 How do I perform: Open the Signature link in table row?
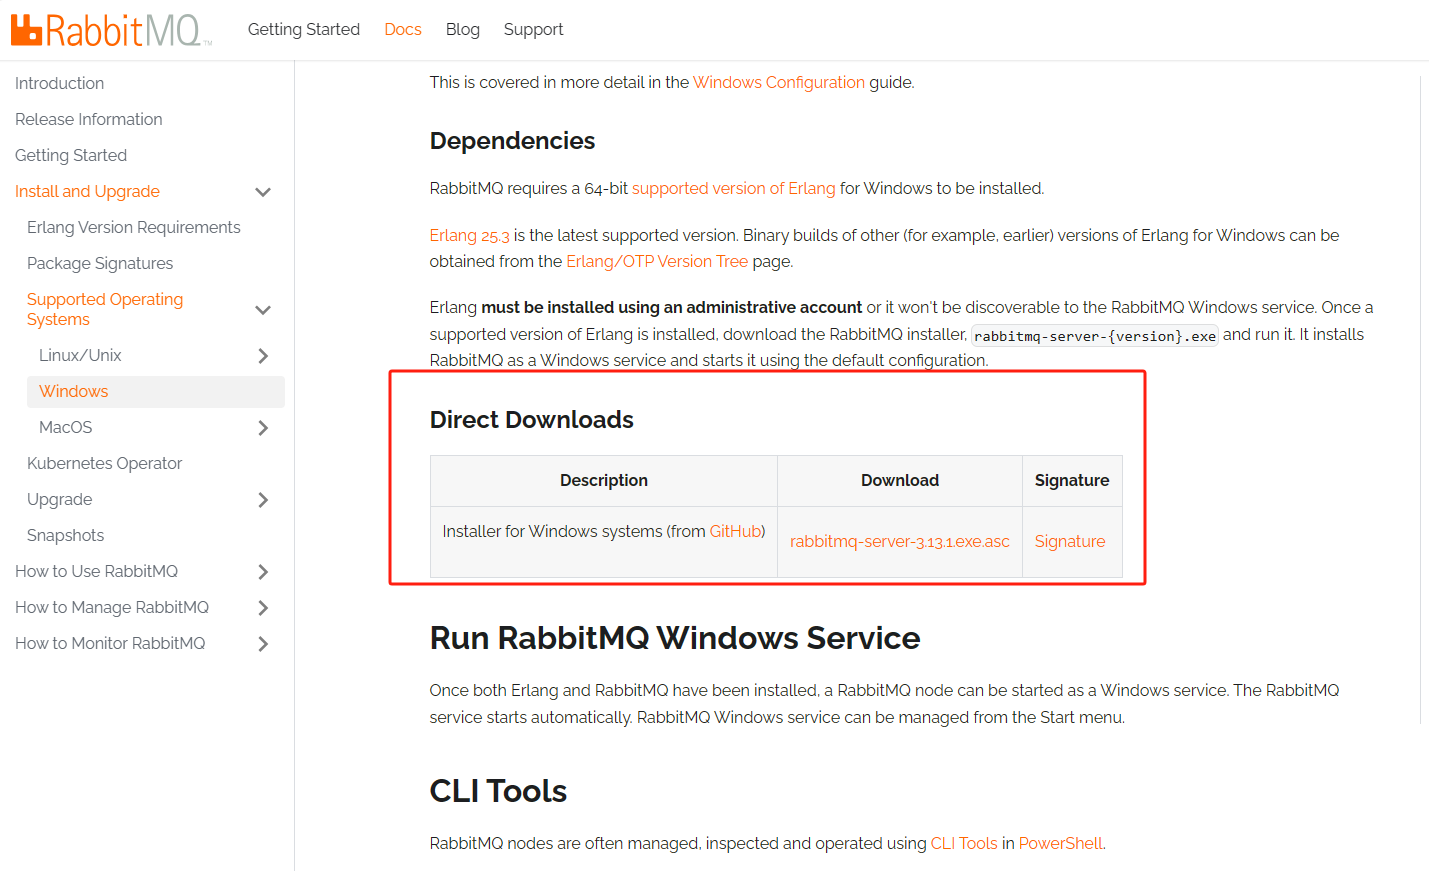click(1070, 541)
